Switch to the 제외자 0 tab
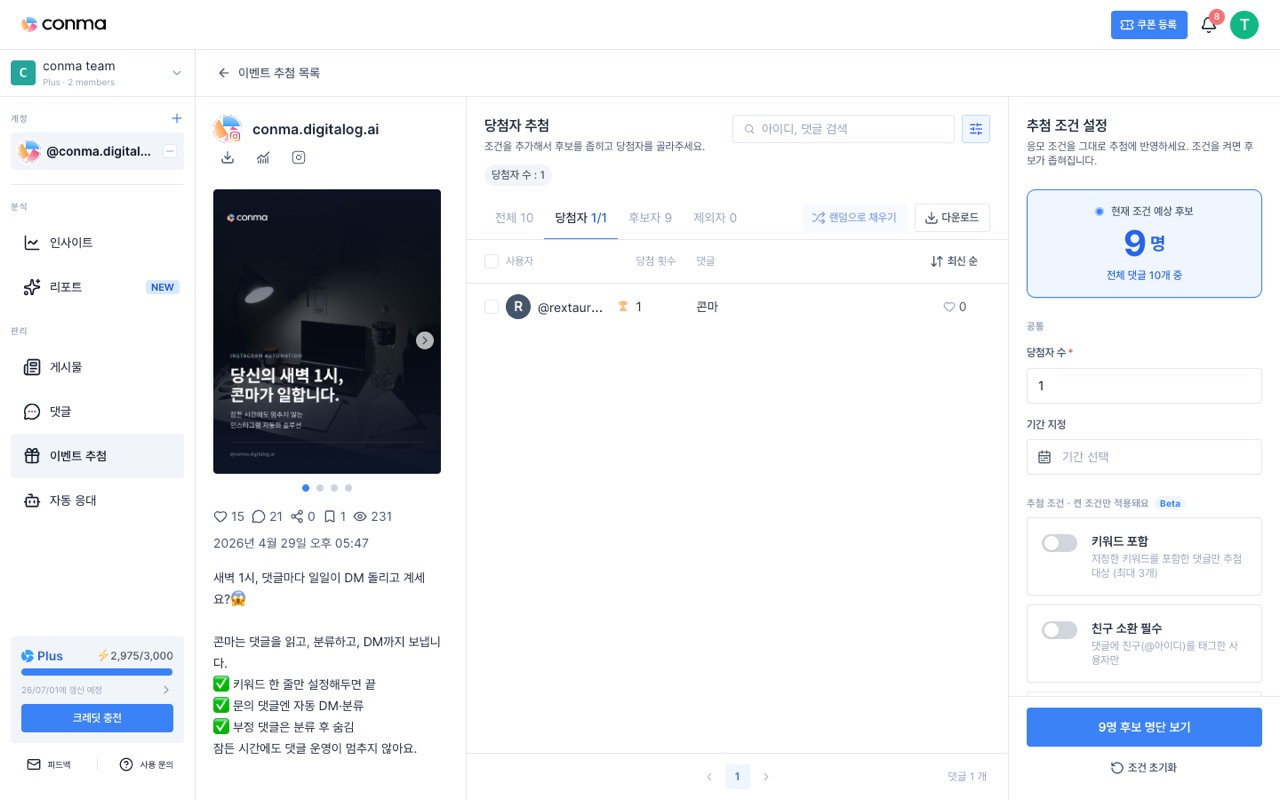Image resolution: width=1280 pixels, height=800 pixels. (715, 217)
